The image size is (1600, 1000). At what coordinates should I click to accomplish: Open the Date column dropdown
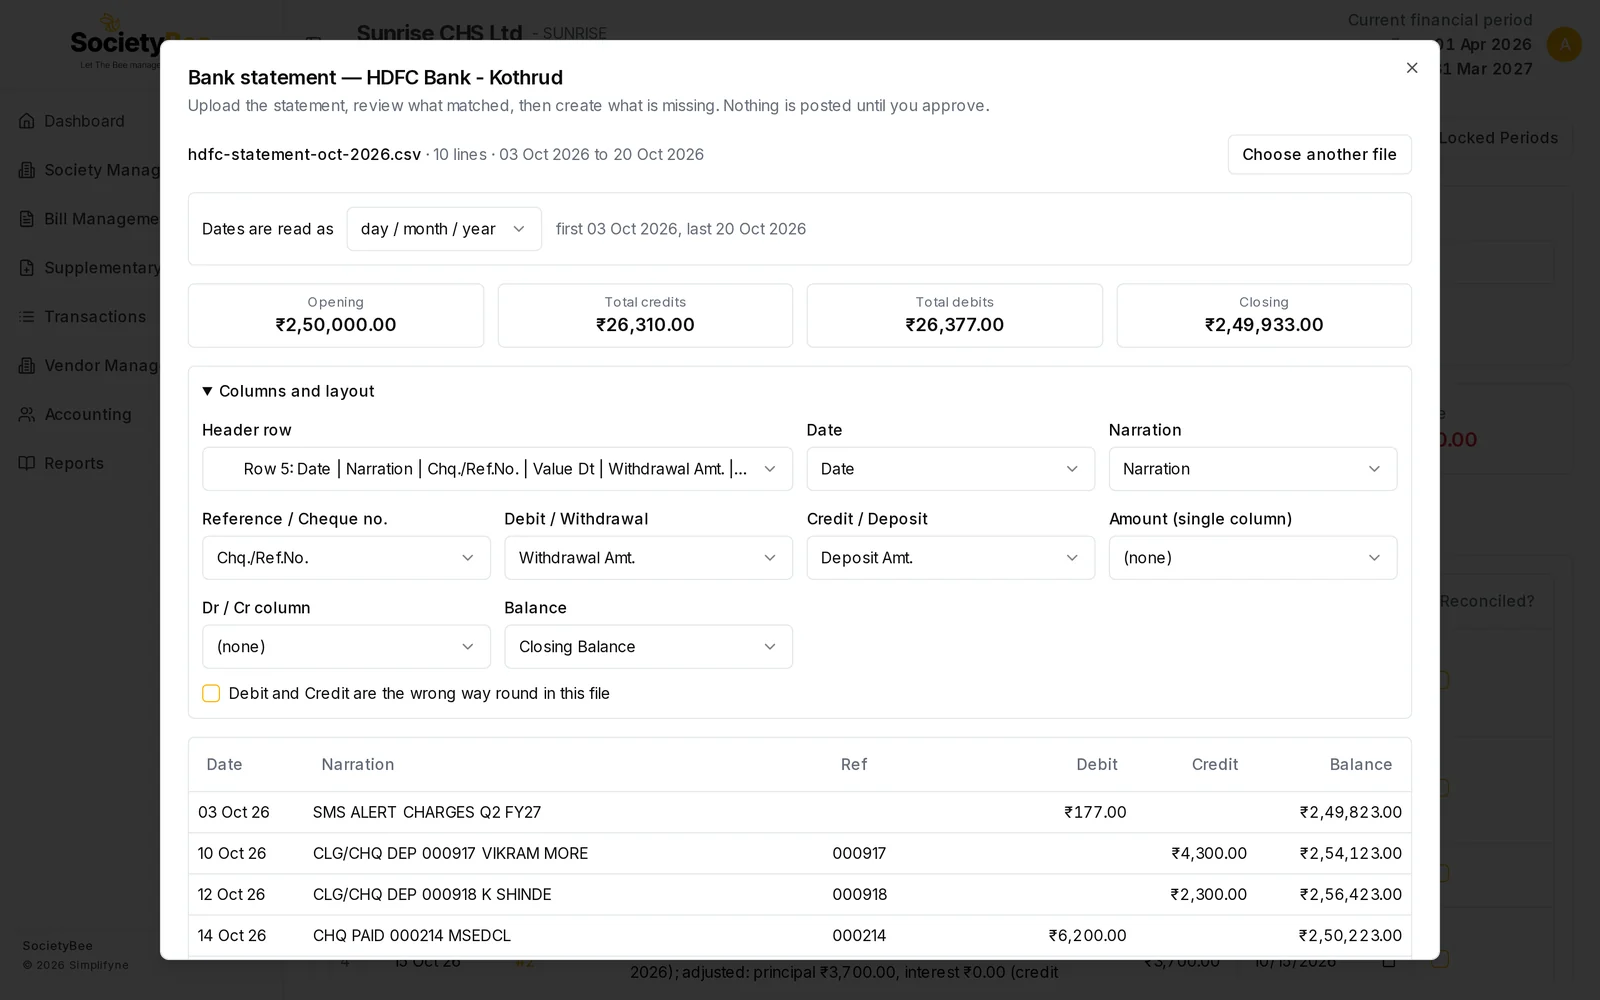(950, 469)
